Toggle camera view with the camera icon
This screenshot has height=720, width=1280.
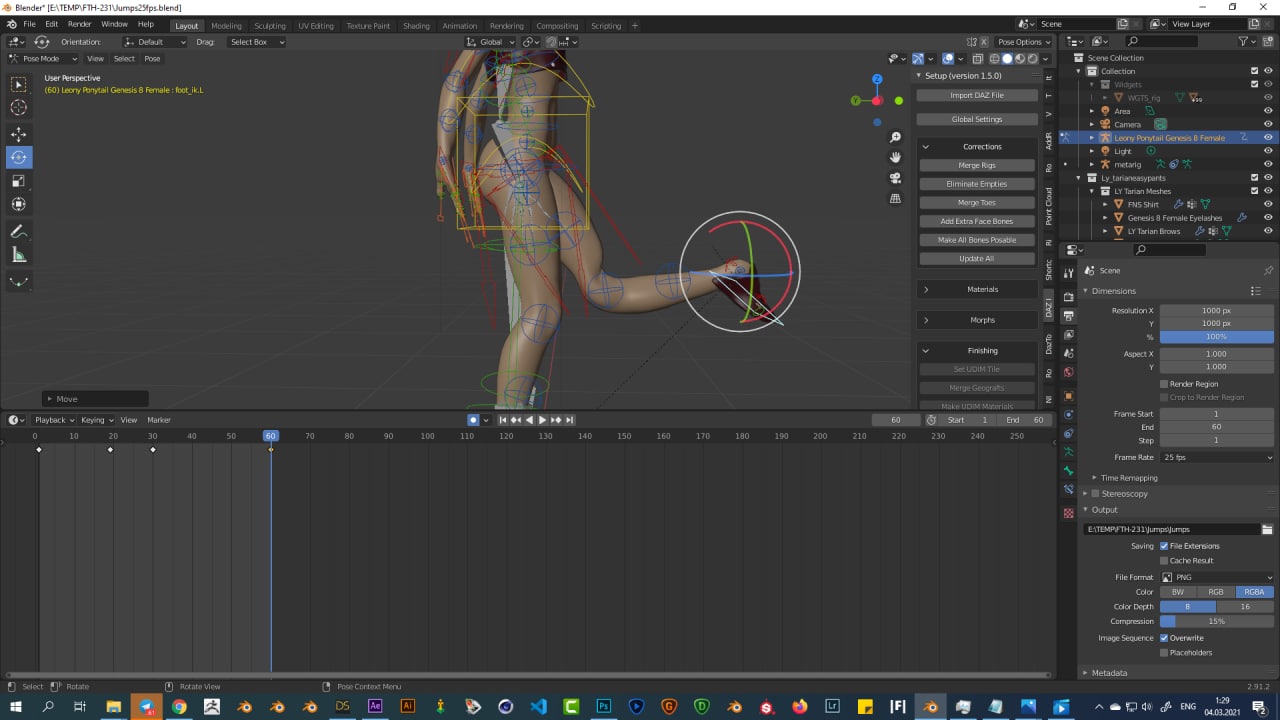895,178
